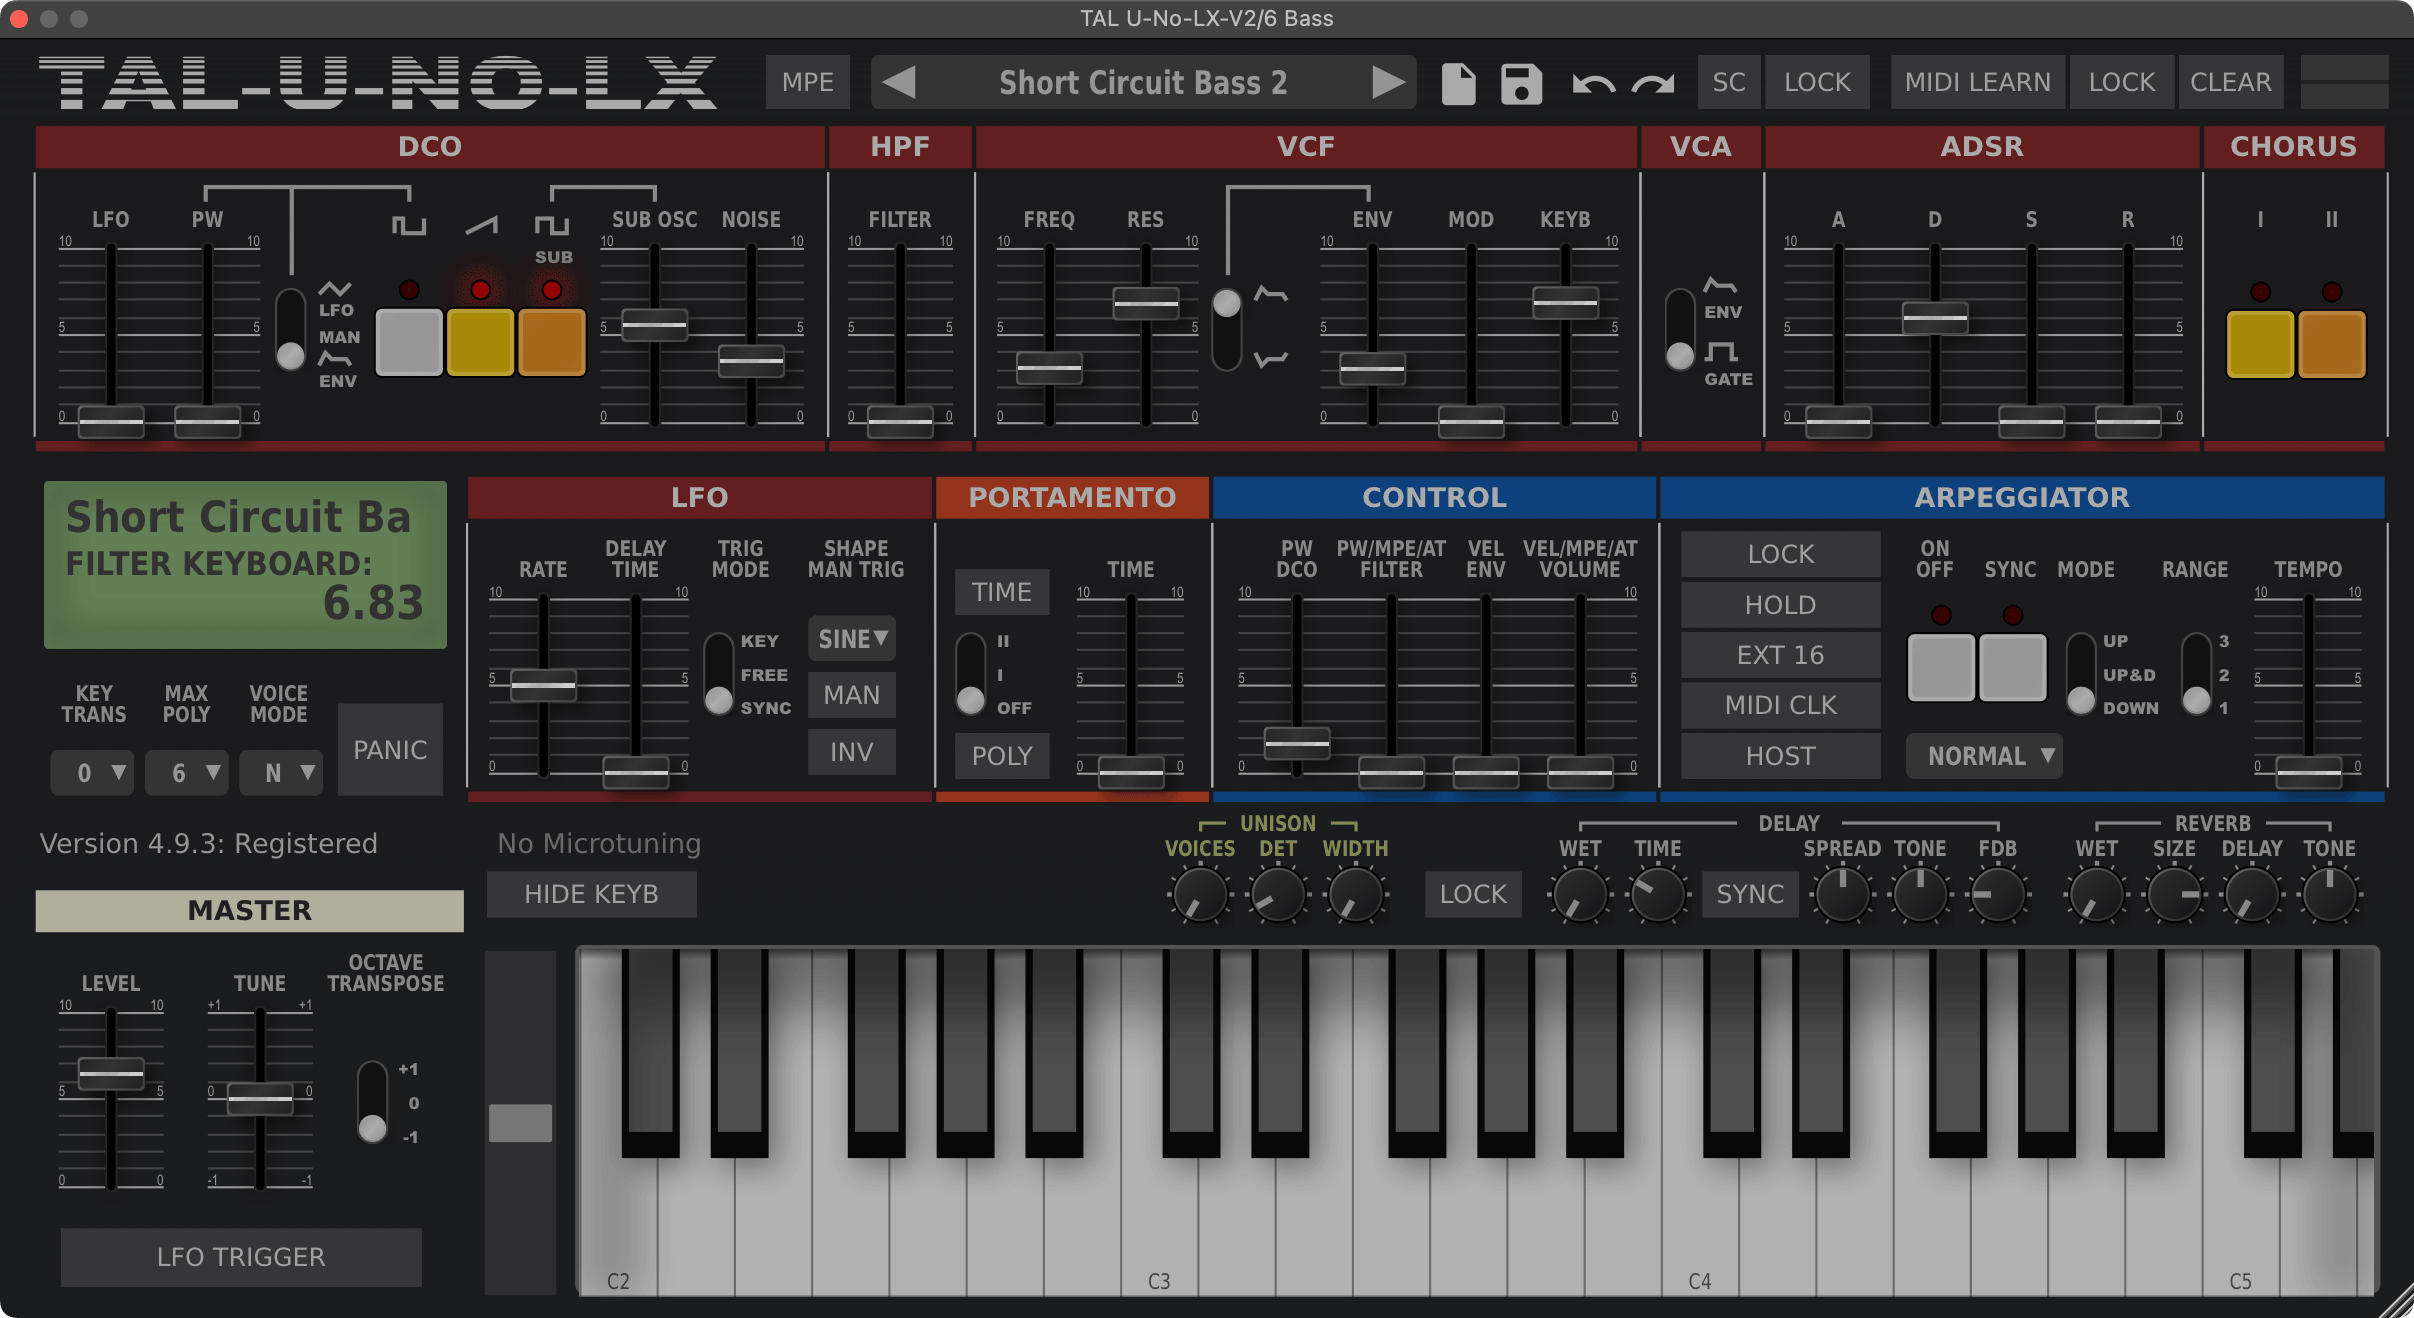
Task: Open the LFO SINE shape dropdown
Action: [852, 639]
